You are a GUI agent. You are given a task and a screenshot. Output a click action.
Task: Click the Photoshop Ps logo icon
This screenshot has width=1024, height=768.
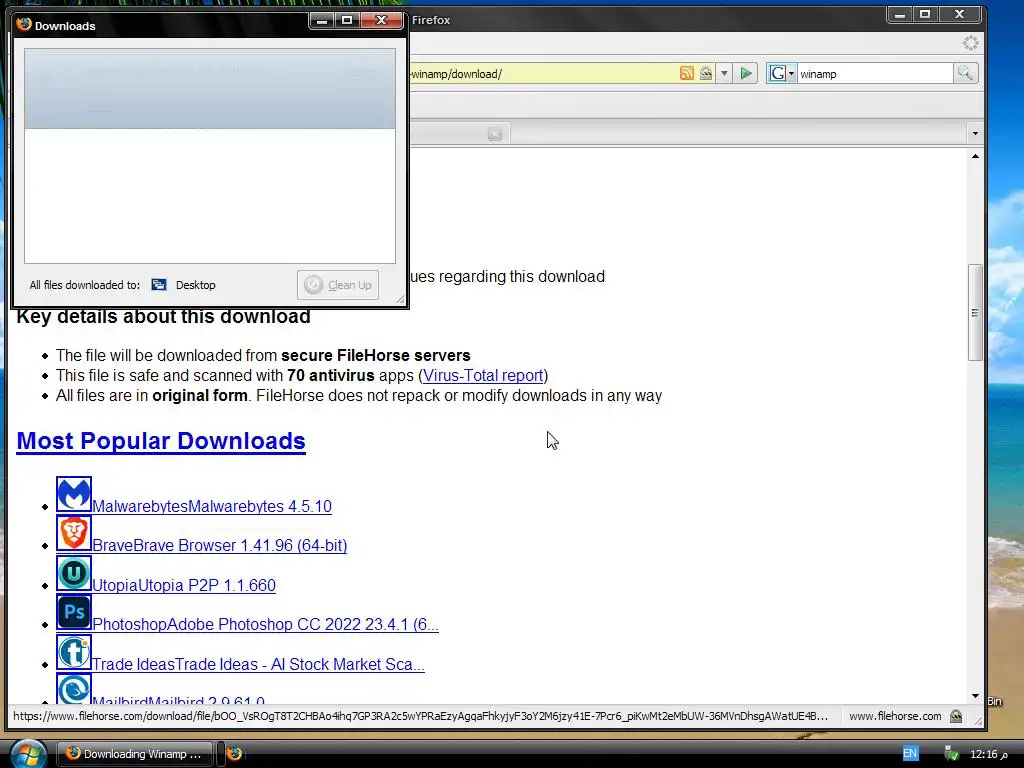74,612
